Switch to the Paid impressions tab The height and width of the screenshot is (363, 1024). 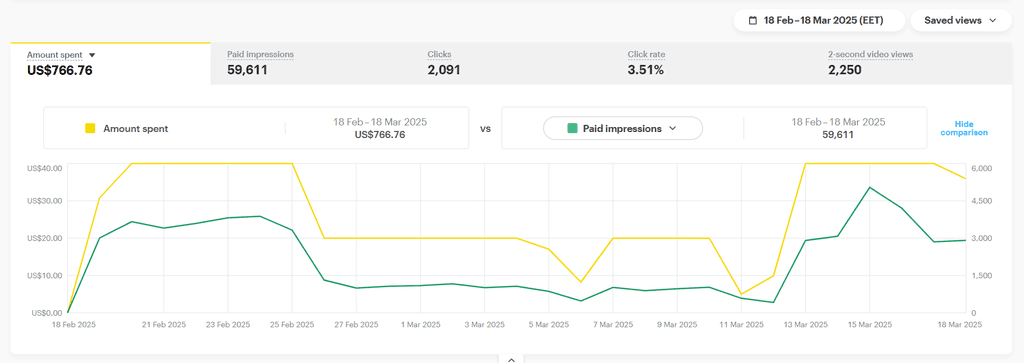(310, 63)
